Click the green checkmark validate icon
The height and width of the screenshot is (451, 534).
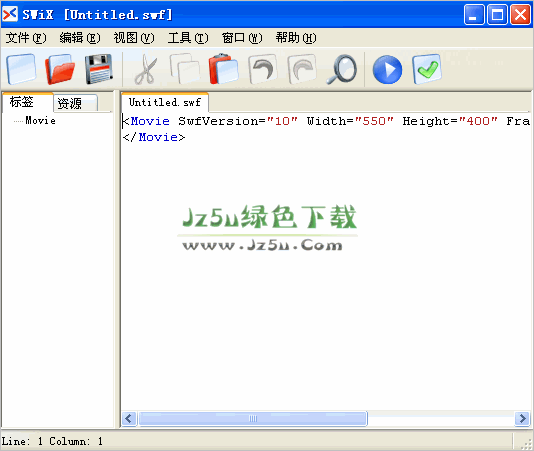(427, 69)
